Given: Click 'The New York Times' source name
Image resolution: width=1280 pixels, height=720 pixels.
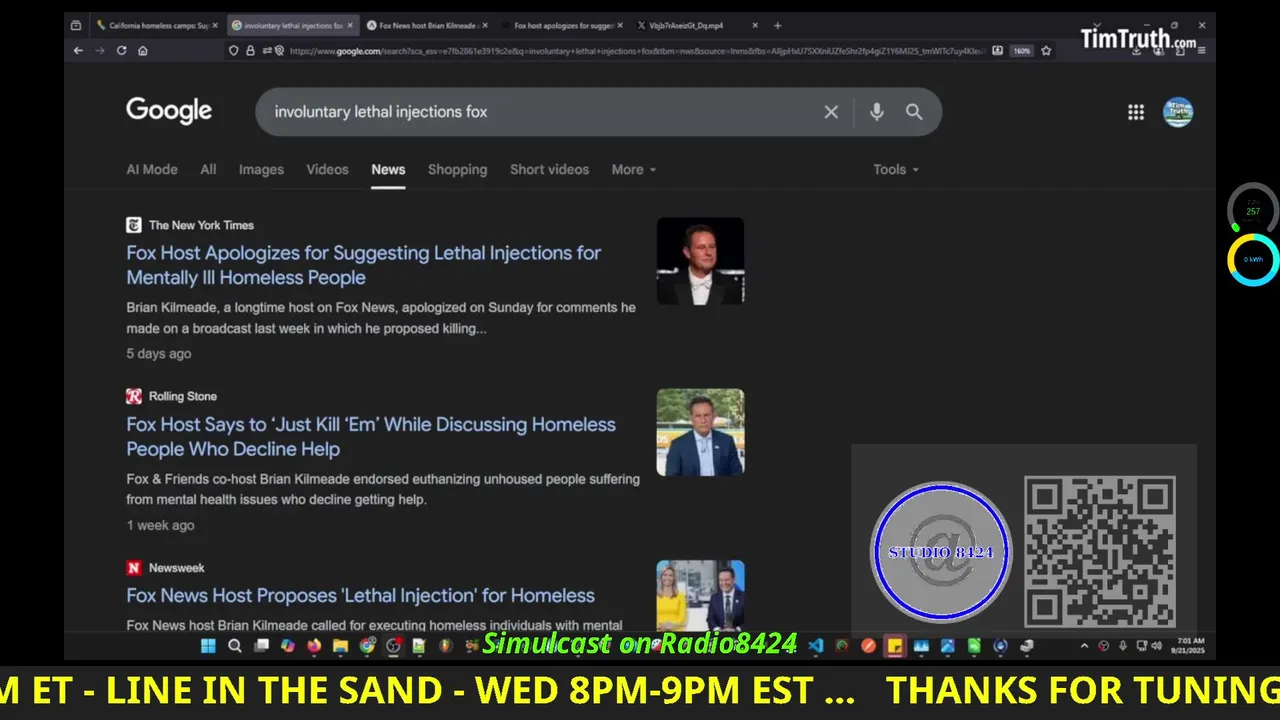Looking at the screenshot, I should click(201, 225).
